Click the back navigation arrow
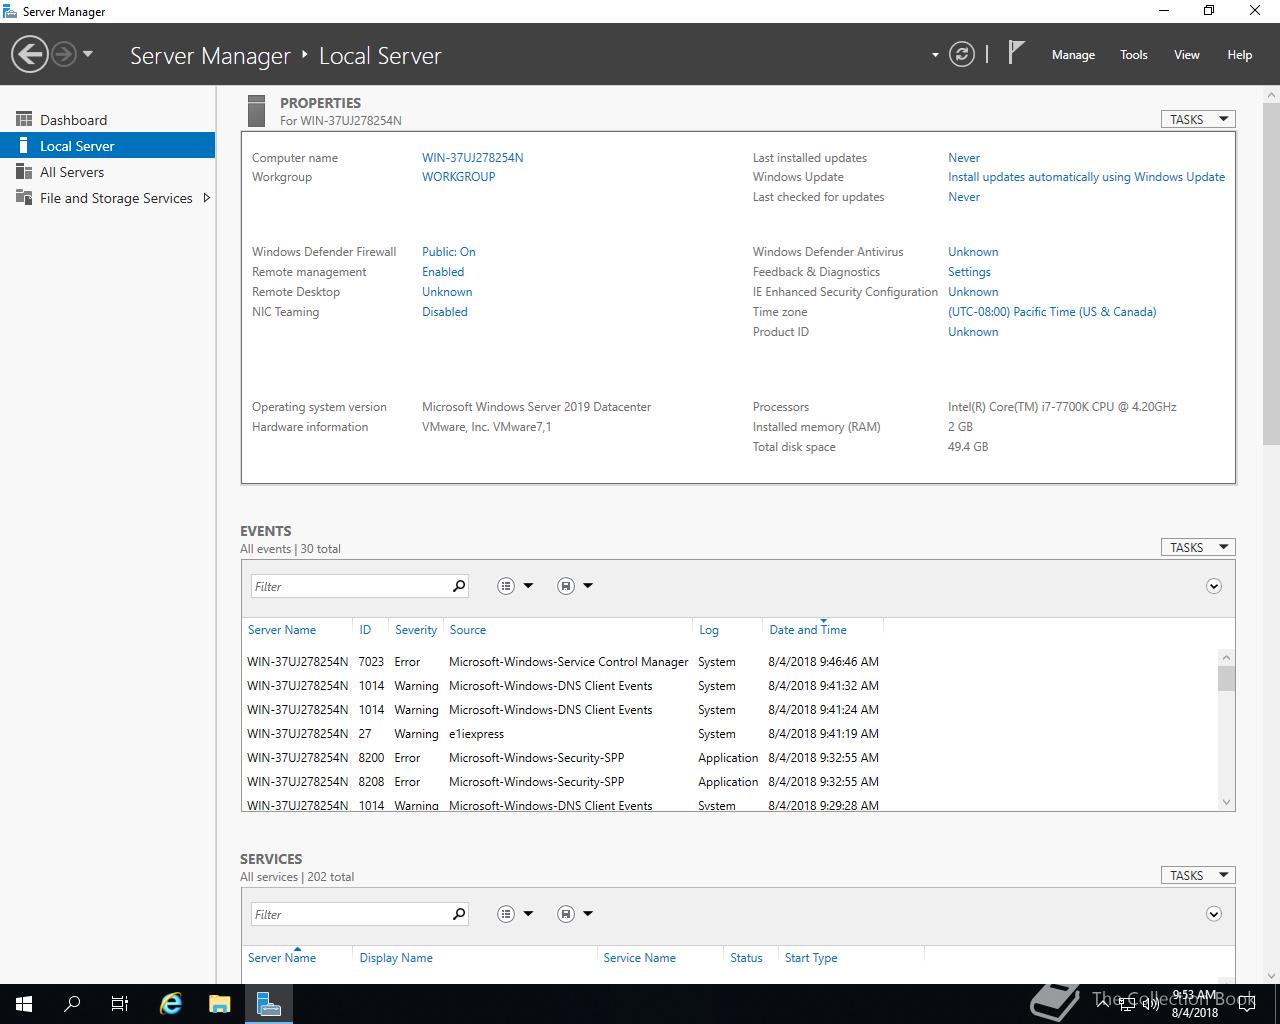Viewport: 1280px width, 1024px height. (30, 54)
